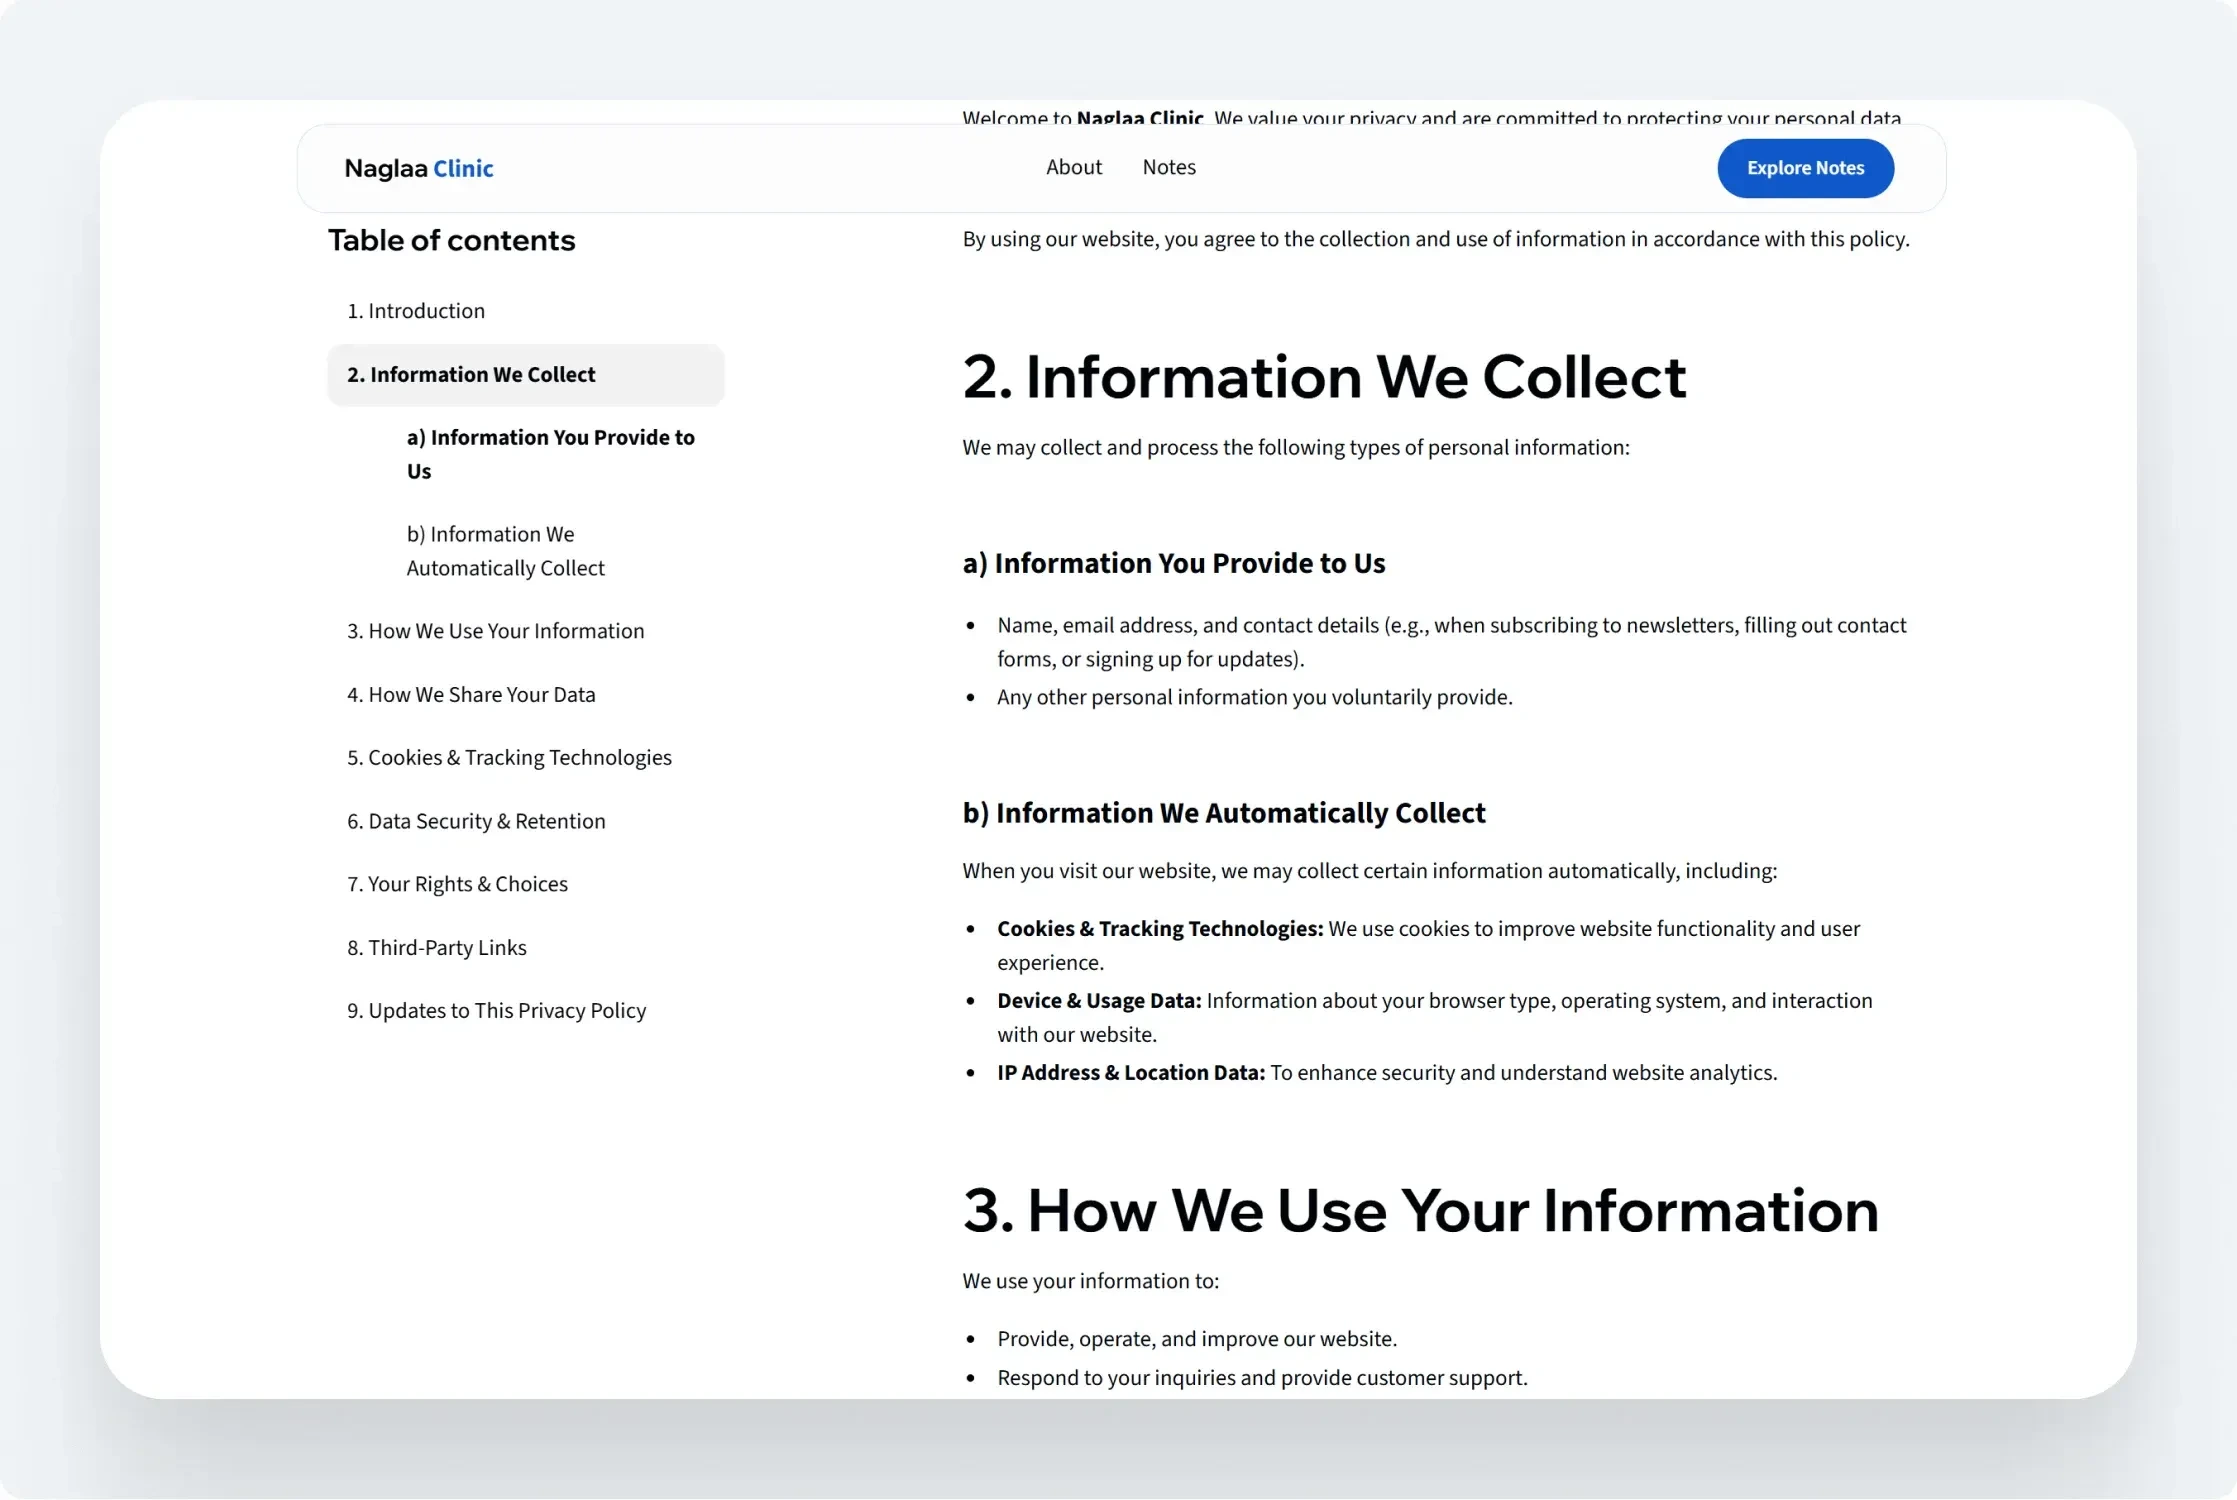Navigate to 5. Cookies & Tracking Technologies
This screenshot has height=1500, width=2237.
click(509, 758)
